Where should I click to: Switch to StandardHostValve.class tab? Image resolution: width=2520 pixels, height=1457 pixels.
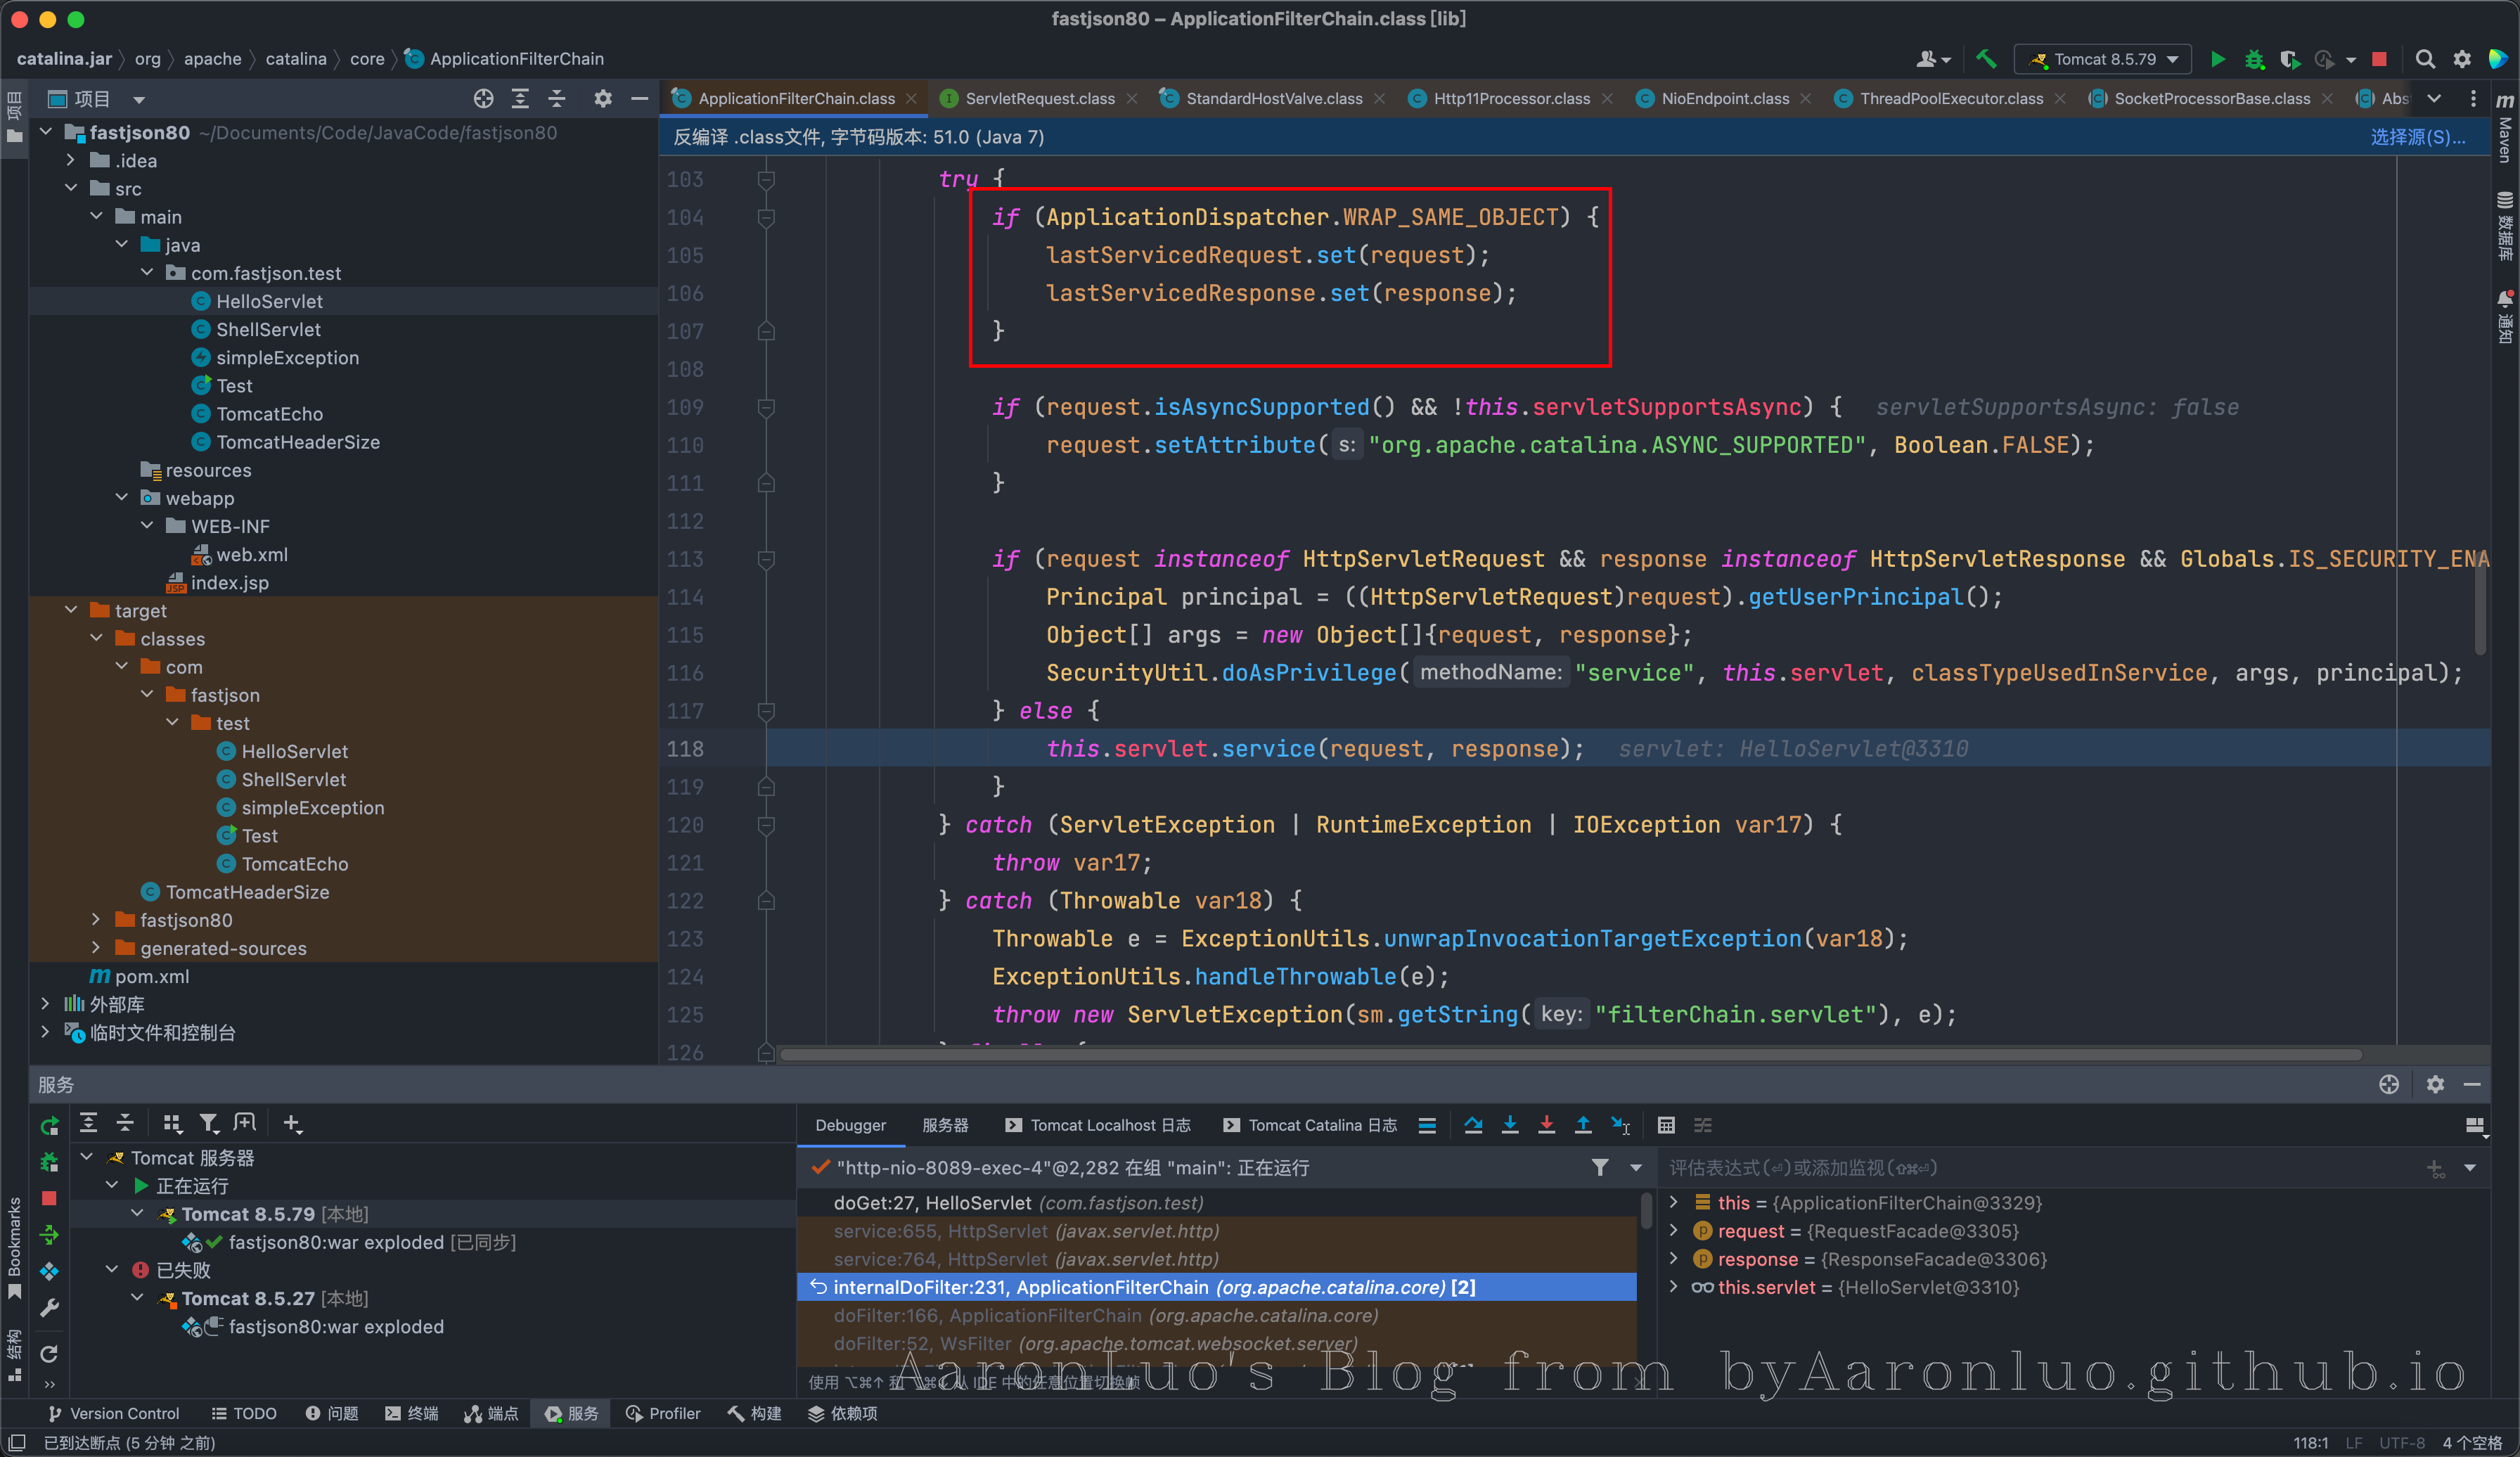1273,98
